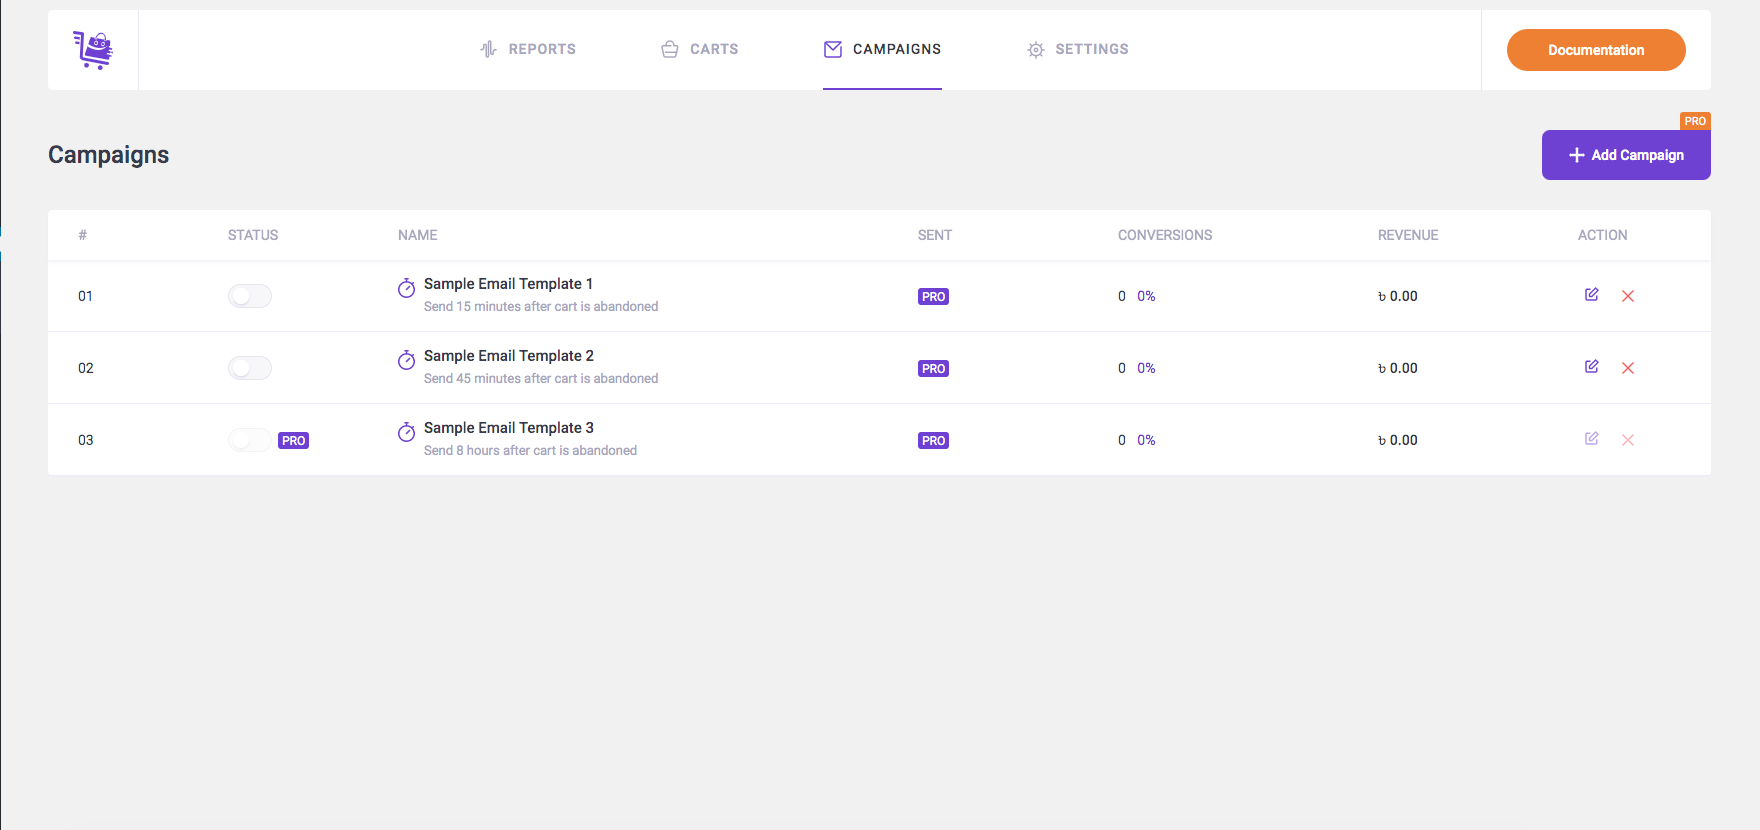Click the shopping cart logo icon

(93, 50)
